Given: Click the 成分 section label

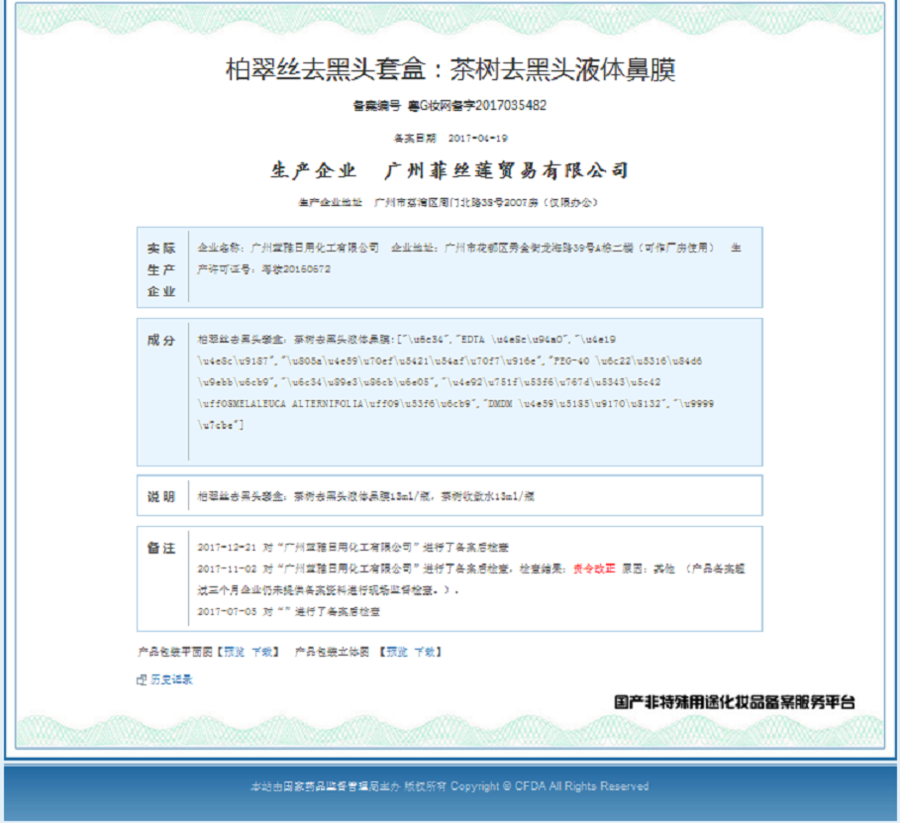Looking at the screenshot, I should (x=161, y=340).
